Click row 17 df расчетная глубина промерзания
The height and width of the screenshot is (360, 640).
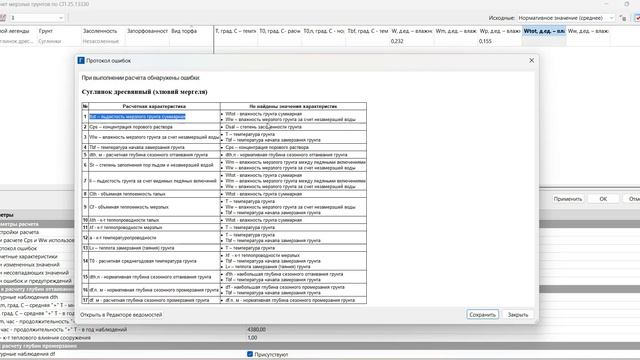(149, 300)
